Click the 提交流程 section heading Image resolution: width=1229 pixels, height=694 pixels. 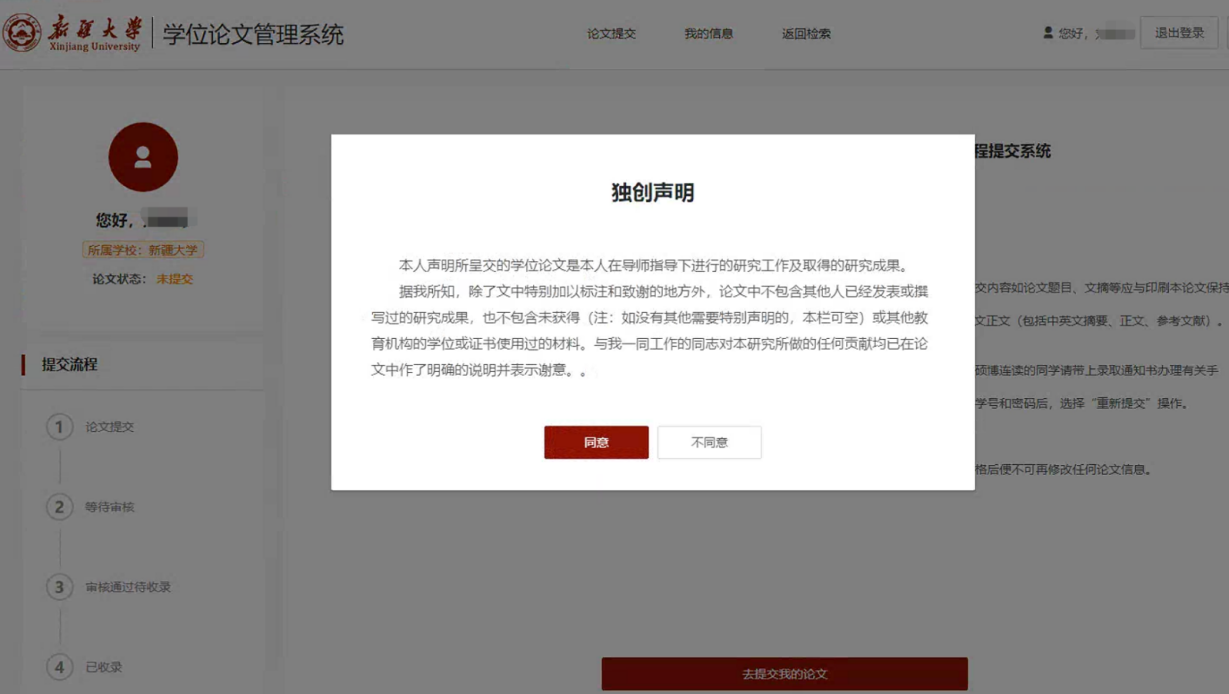click(x=70, y=364)
